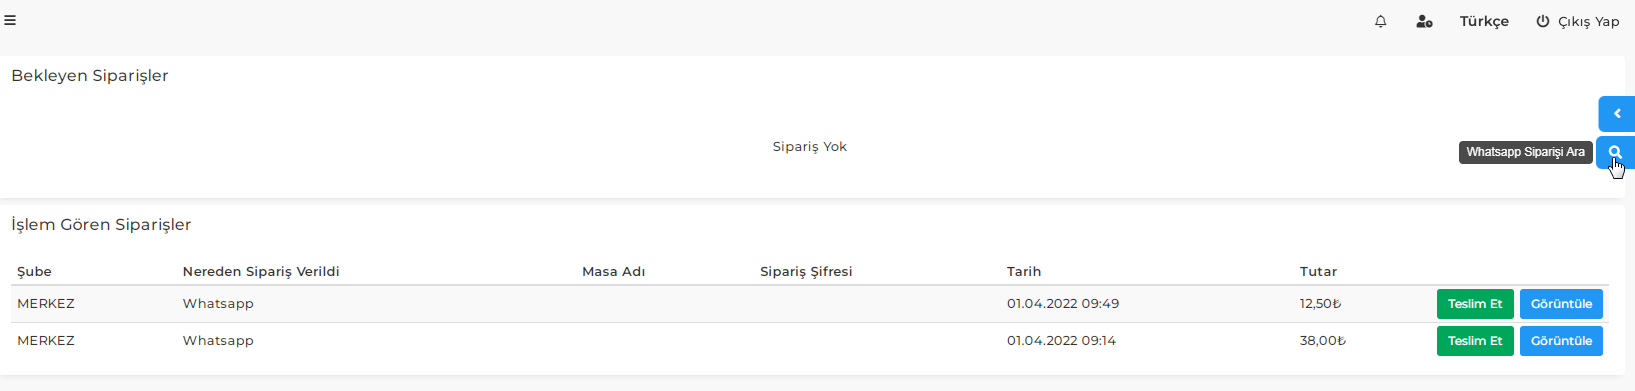Open the user account settings icon

[x=1424, y=21]
